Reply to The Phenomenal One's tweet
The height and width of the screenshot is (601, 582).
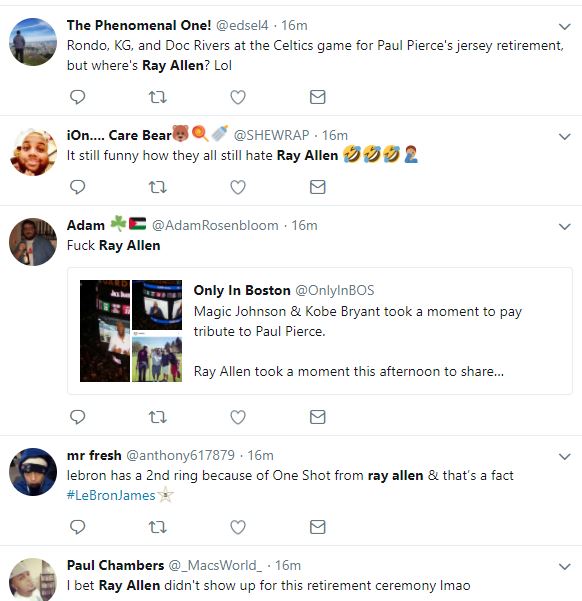(77, 97)
